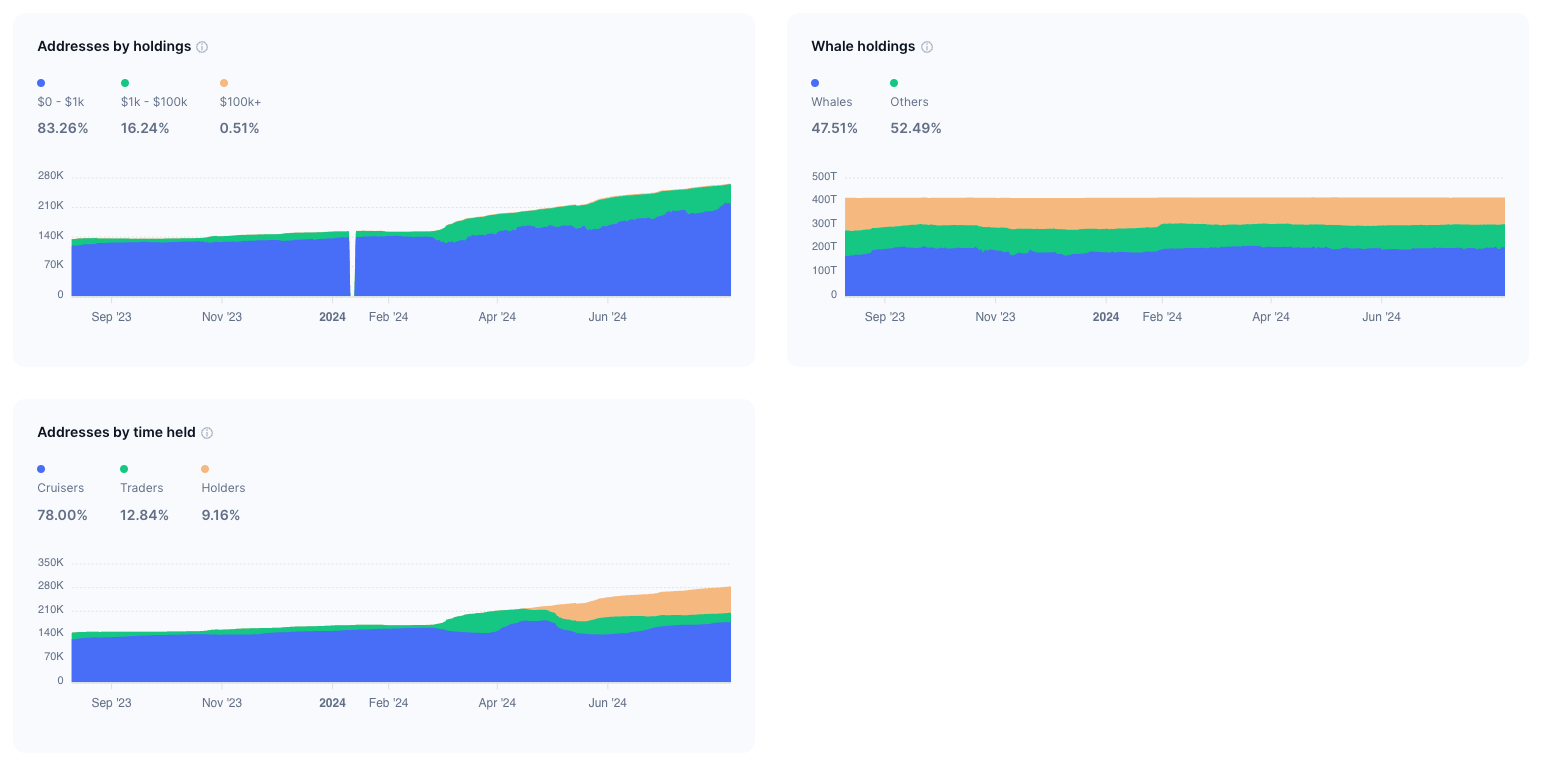Click the Addresses by holdings title
The width and height of the screenshot is (1547, 767).
pyautogui.click(x=114, y=46)
